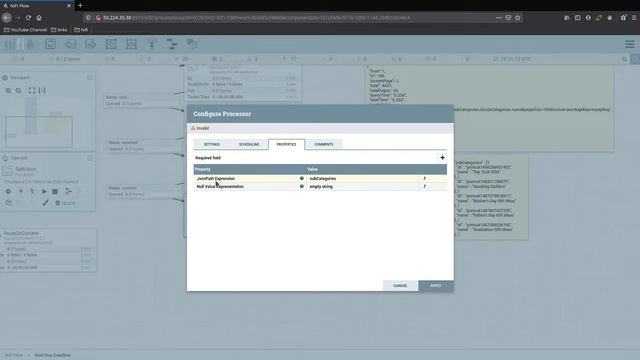The width and height of the screenshot is (640, 360).
Task: Zoom in on the Navigate panel
Action: 8,91
